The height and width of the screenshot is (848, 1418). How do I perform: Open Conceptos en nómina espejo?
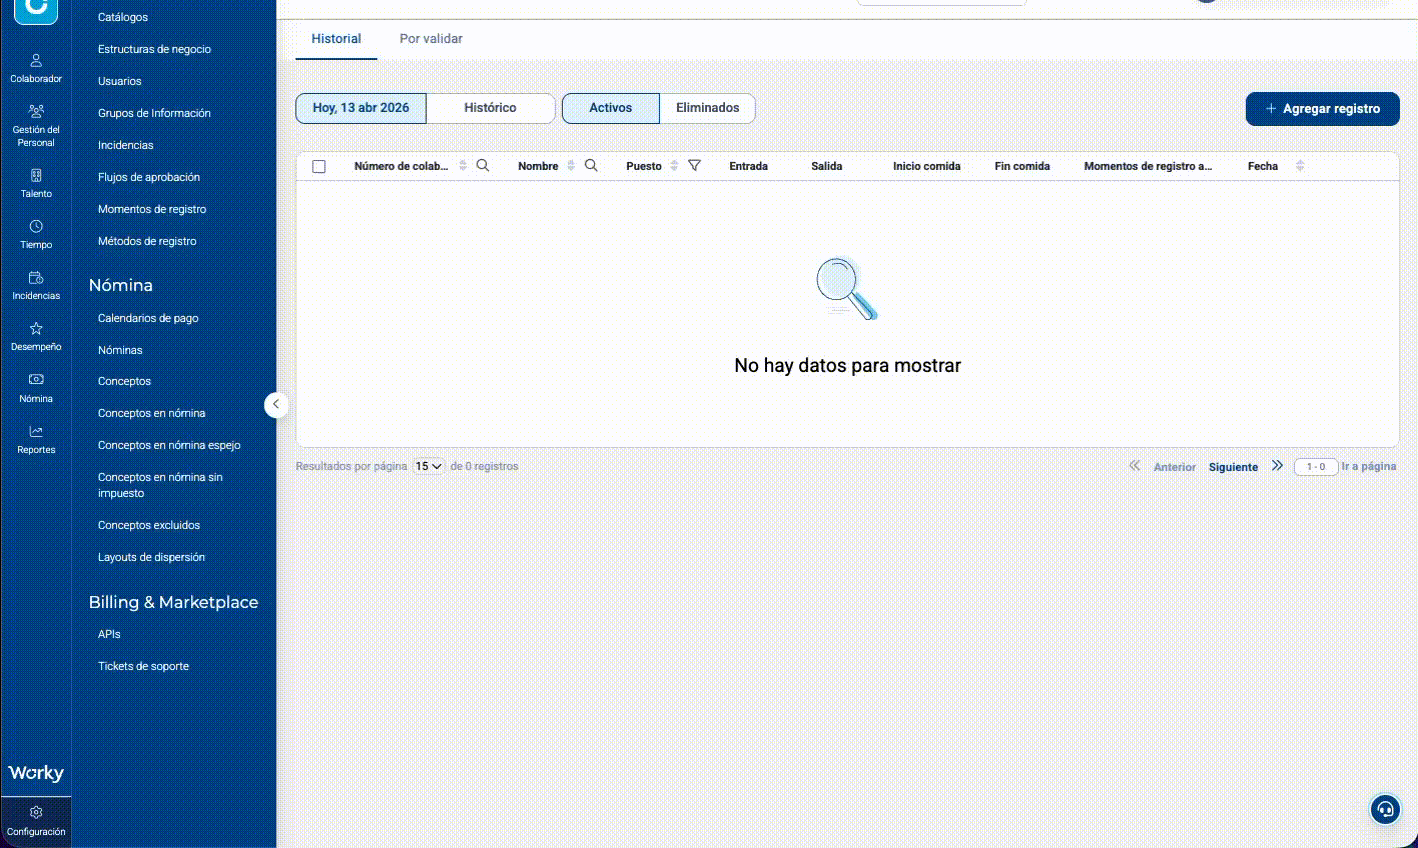169,445
